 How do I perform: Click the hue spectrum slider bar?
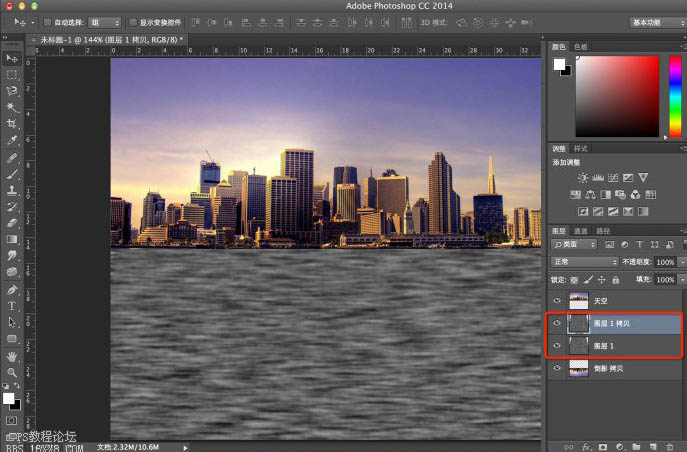pos(675,96)
